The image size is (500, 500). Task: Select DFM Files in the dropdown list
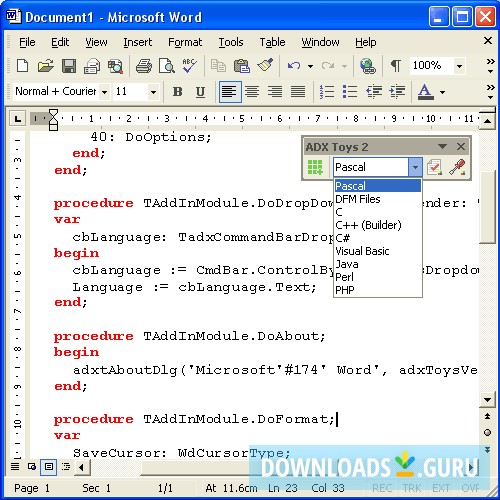(x=378, y=199)
